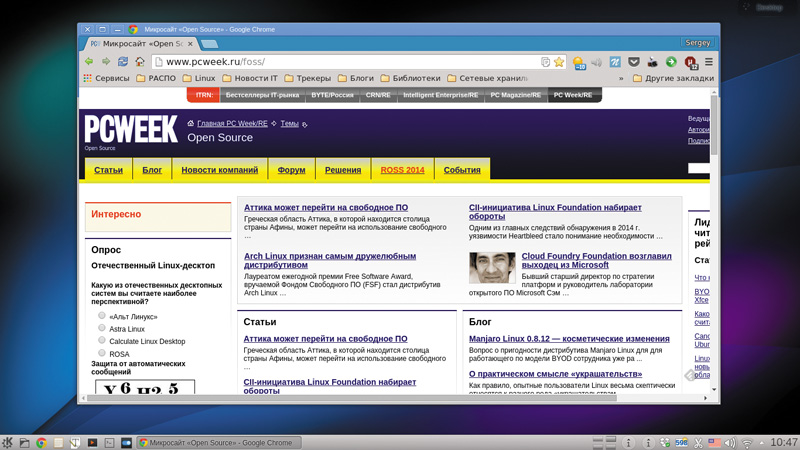
Task: Open a new tab beside the pcweek tab
Action: tap(209, 44)
